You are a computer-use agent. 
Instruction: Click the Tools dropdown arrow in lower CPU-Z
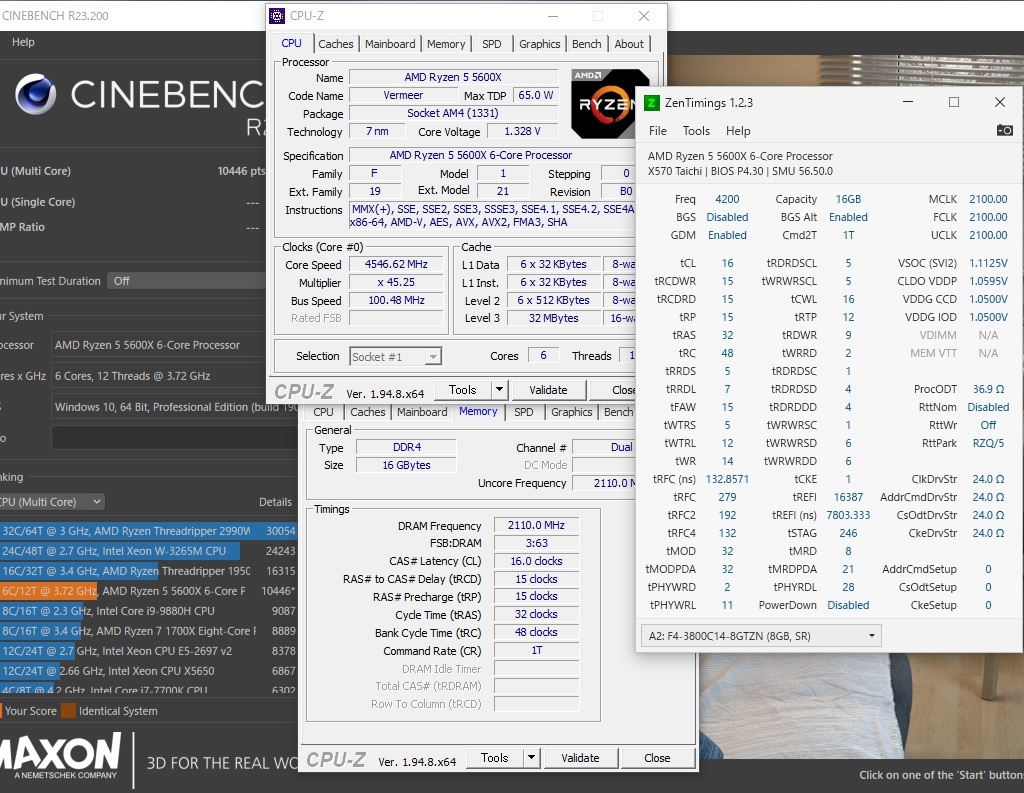click(531, 758)
